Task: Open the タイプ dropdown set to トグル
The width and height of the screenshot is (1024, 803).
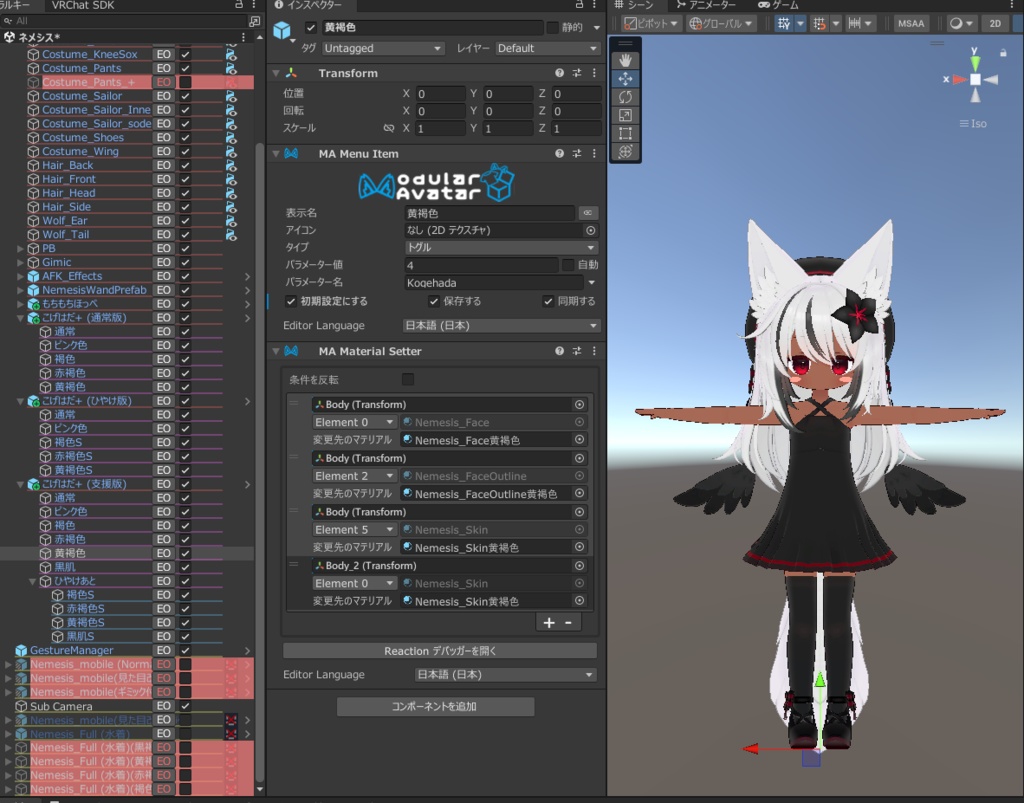Action: 500,247
